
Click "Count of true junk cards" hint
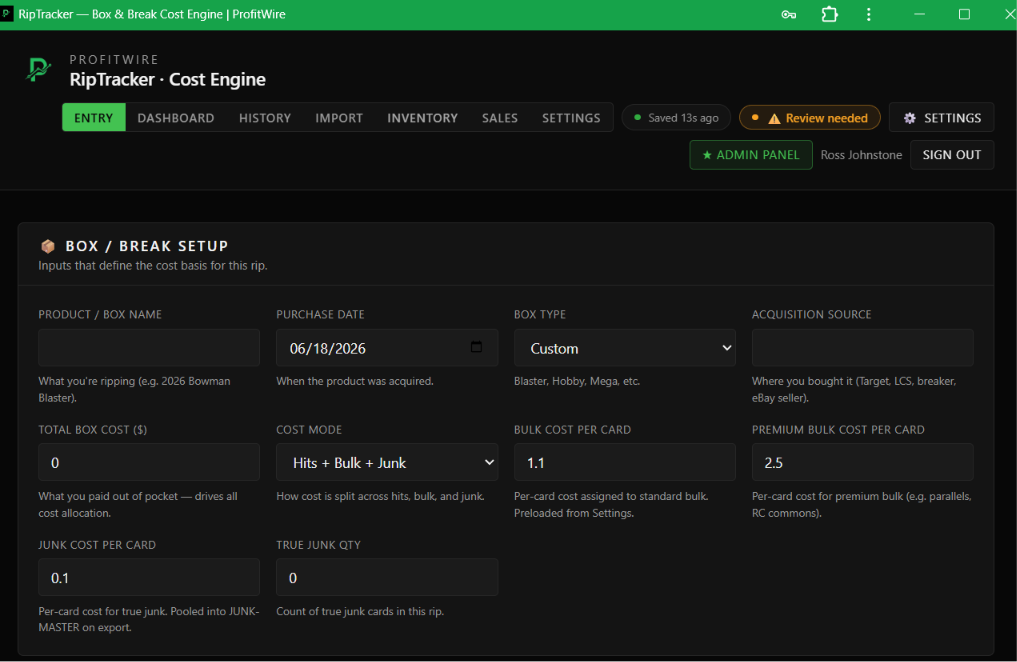(360, 611)
